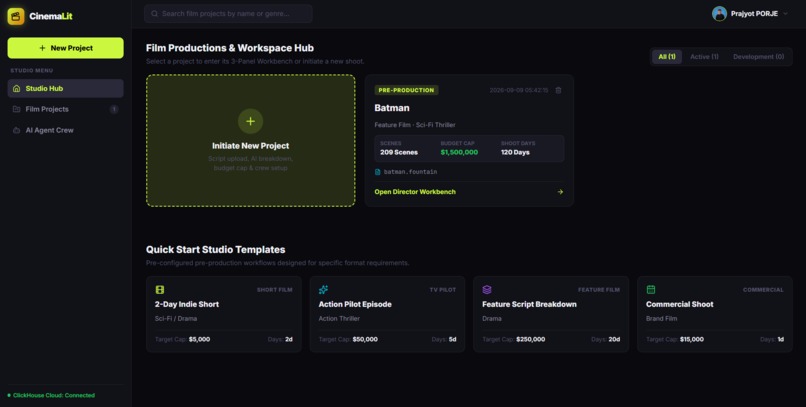Click the Film Projects count badge
The height and width of the screenshot is (407, 806).
click(114, 109)
